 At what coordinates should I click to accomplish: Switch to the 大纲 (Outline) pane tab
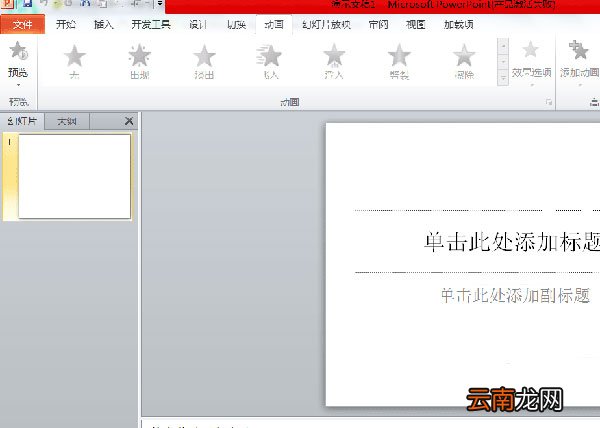[67, 121]
